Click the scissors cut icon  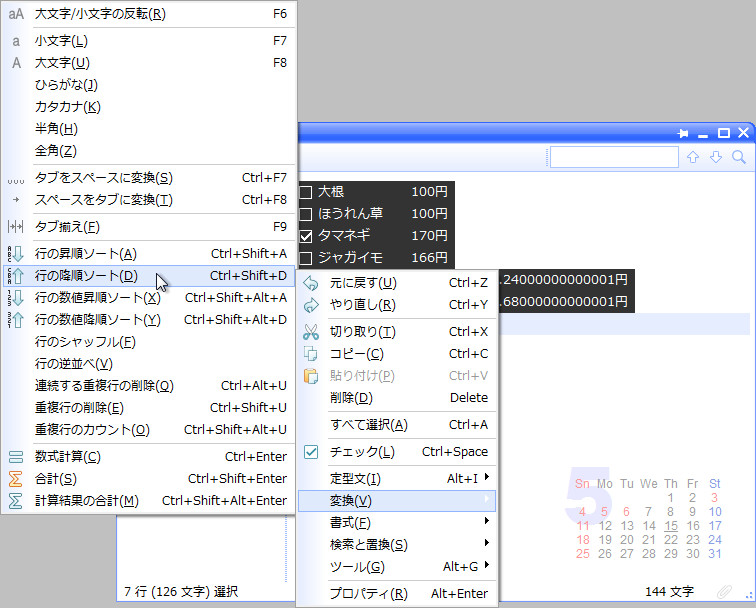tap(311, 332)
